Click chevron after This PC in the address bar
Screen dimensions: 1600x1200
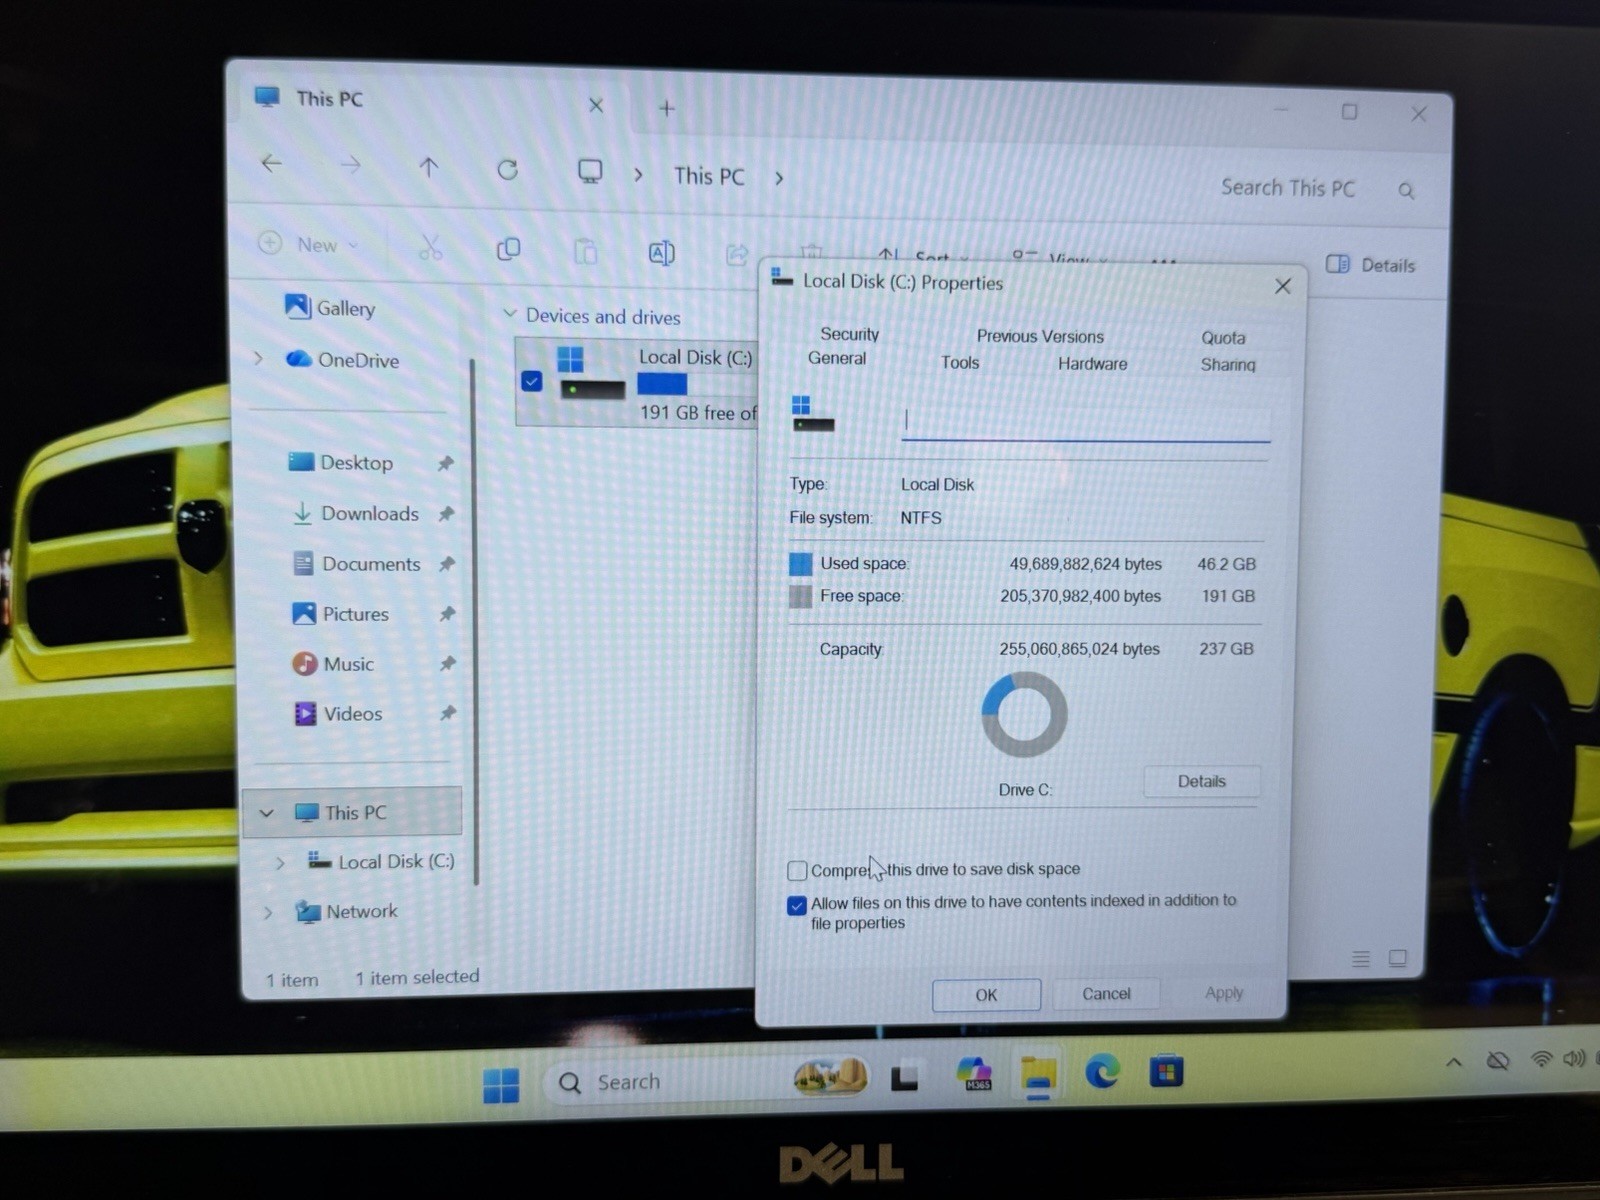pos(779,179)
